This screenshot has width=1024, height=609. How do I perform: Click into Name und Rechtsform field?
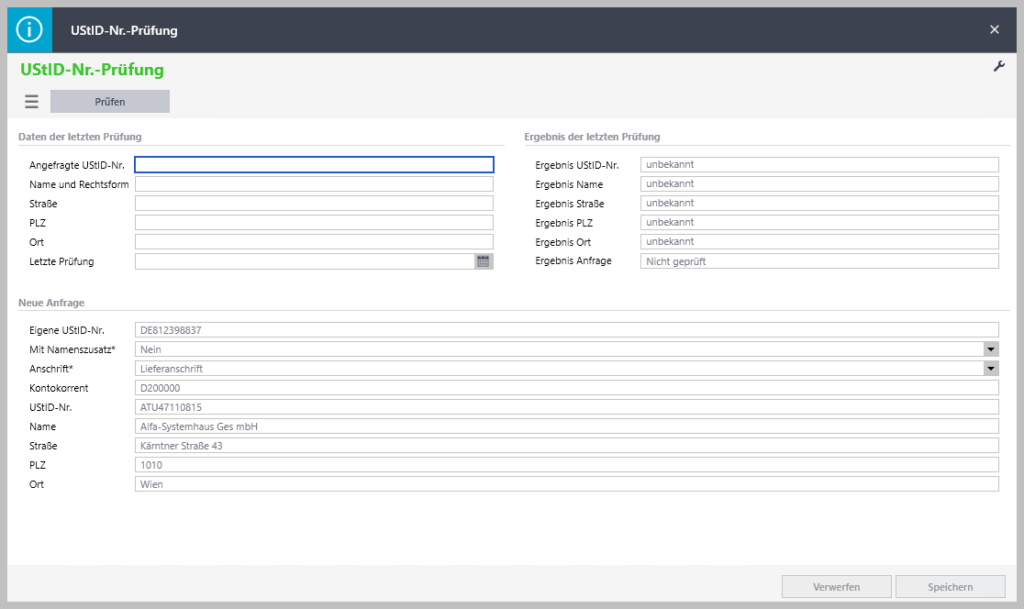[x=314, y=184]
